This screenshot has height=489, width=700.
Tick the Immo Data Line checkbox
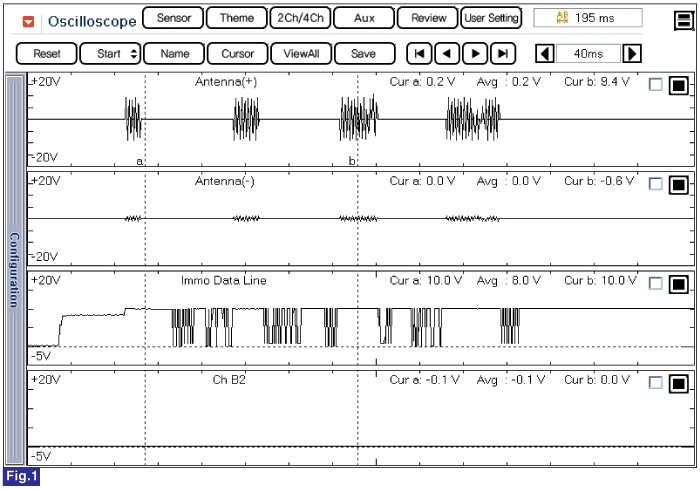tap(655, 284)
